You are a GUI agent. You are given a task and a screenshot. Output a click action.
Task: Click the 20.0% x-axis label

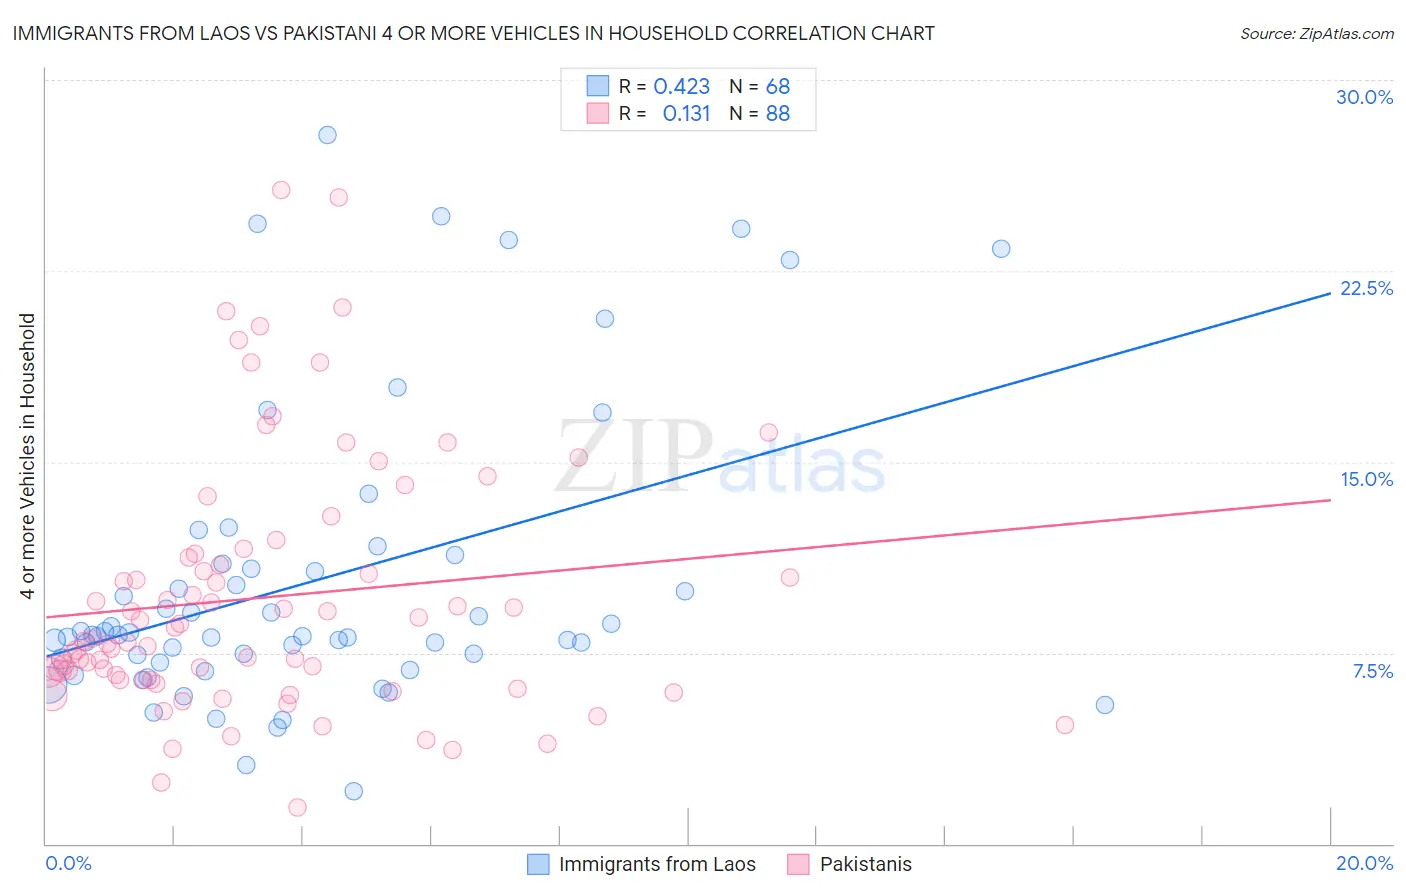point(1364,863)
